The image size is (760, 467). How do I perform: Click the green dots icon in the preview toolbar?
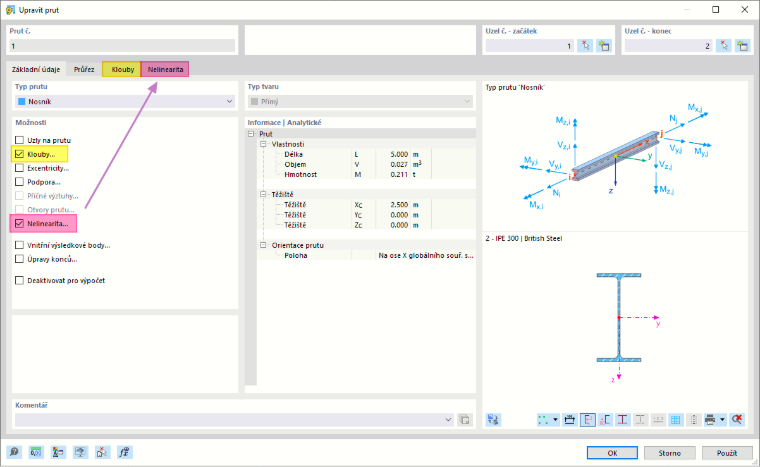[543, 419]
